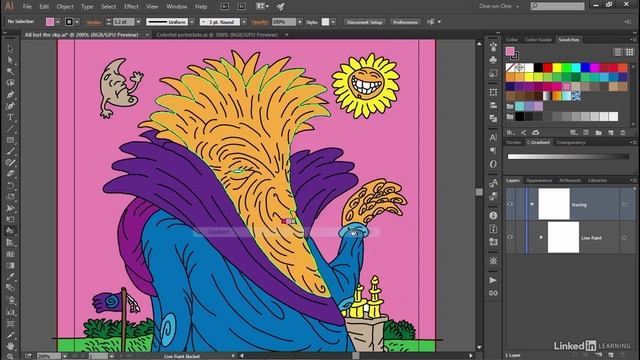
Task: Select the Magic Wand tool
Action: point(10,71)
